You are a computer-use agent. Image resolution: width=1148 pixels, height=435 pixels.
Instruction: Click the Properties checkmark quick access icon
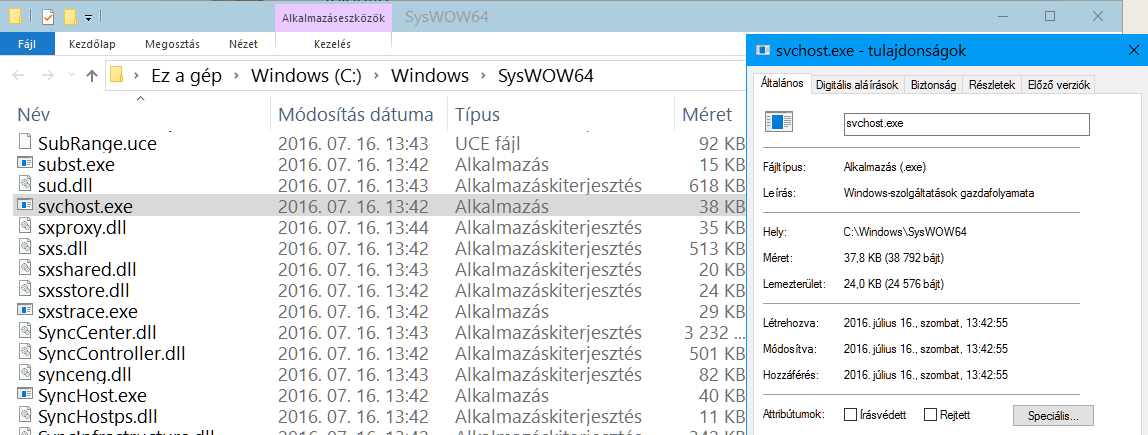pyautogui.click(x=48, y=15)
